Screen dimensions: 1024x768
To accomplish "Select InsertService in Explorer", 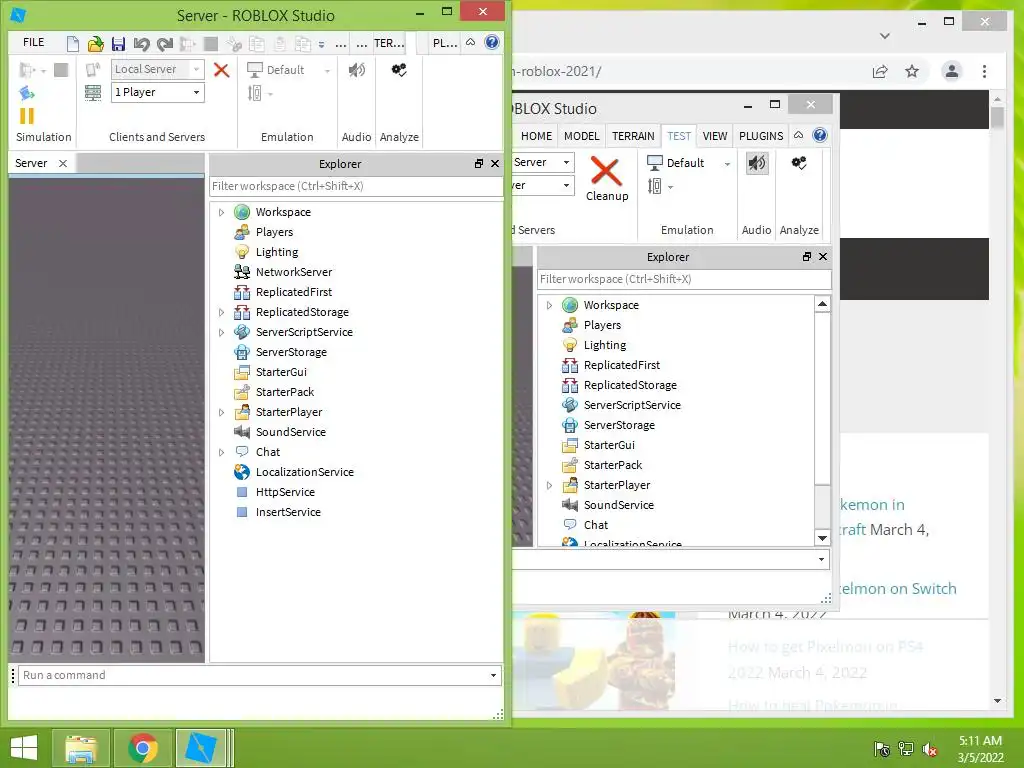I will (288, 513).
